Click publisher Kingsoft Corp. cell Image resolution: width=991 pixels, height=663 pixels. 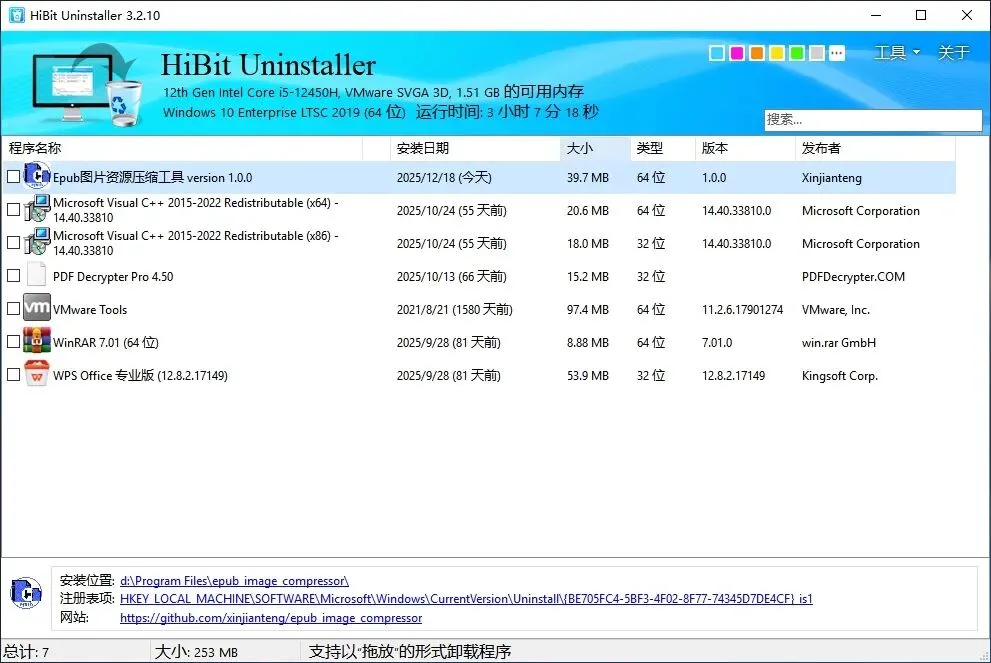pyautogui.click(x=840, y=375)
